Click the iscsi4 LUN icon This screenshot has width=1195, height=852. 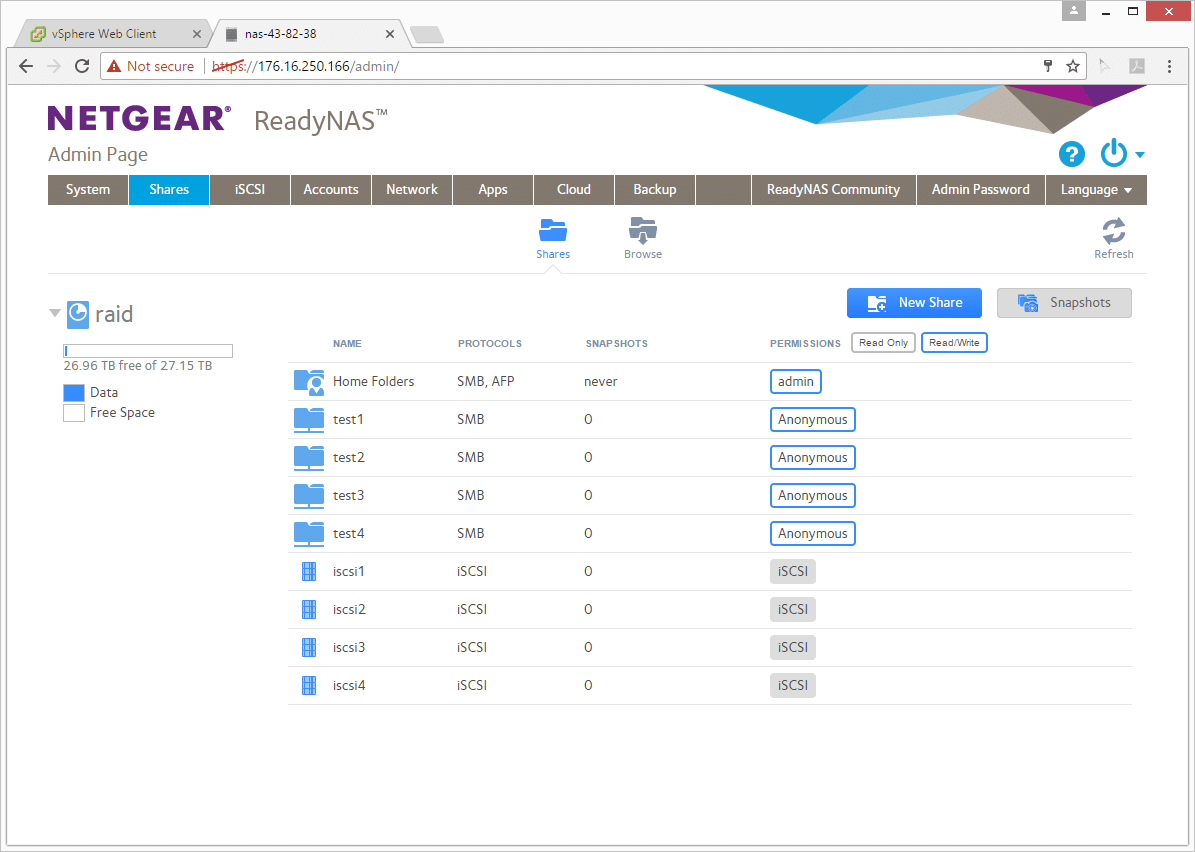tap(309, 686)
